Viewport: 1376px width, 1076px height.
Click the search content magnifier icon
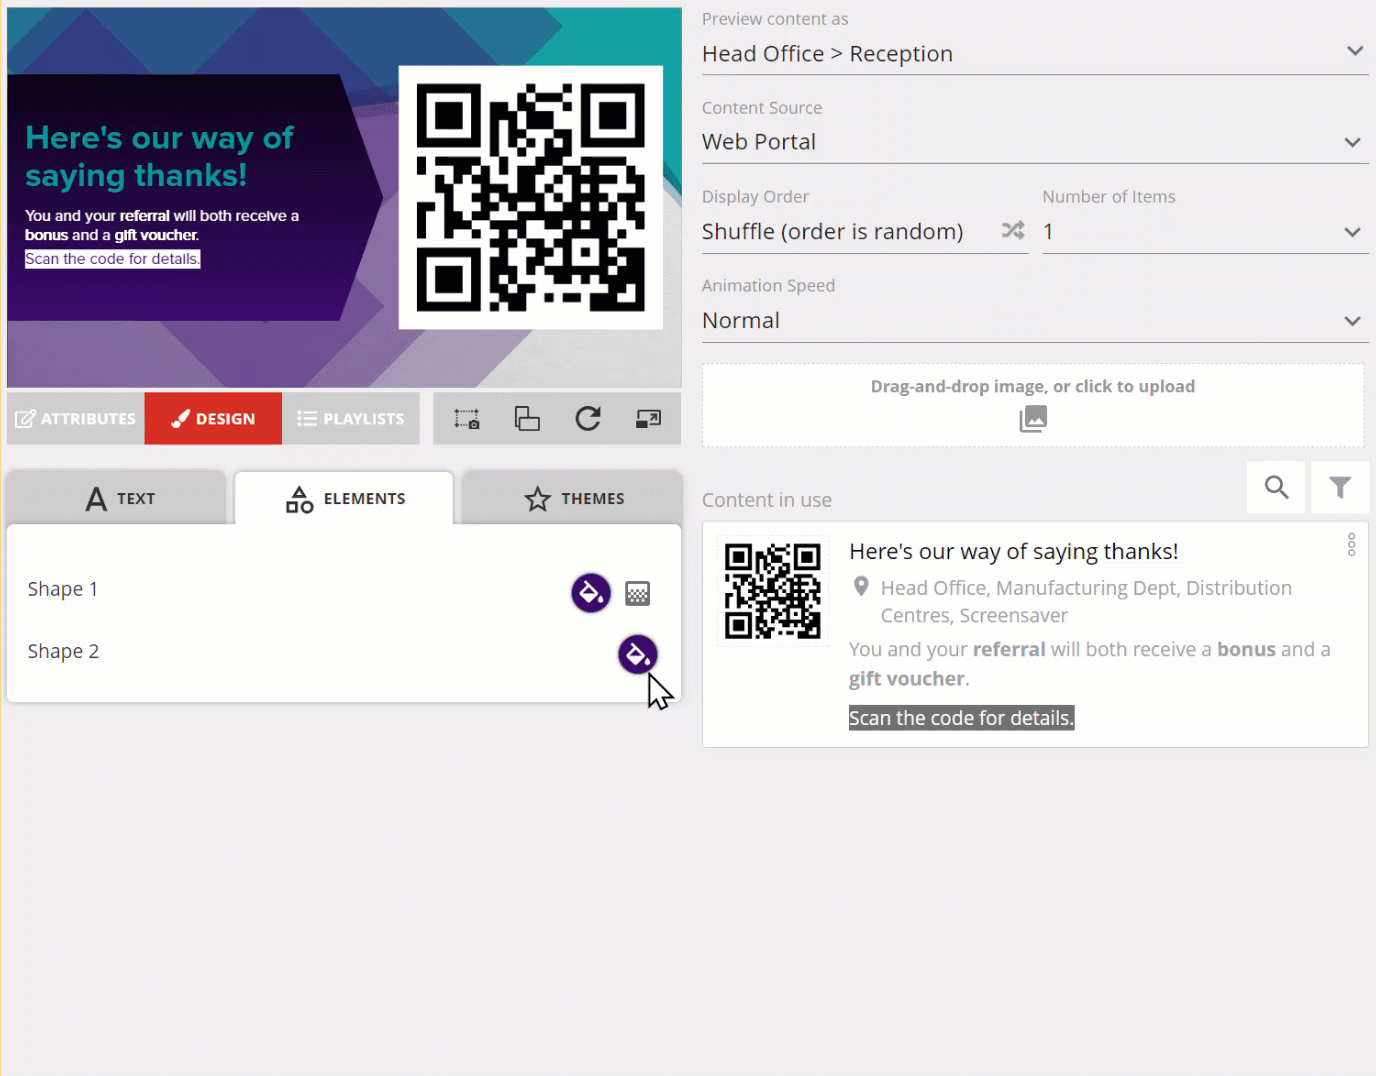coord(1276,487)
